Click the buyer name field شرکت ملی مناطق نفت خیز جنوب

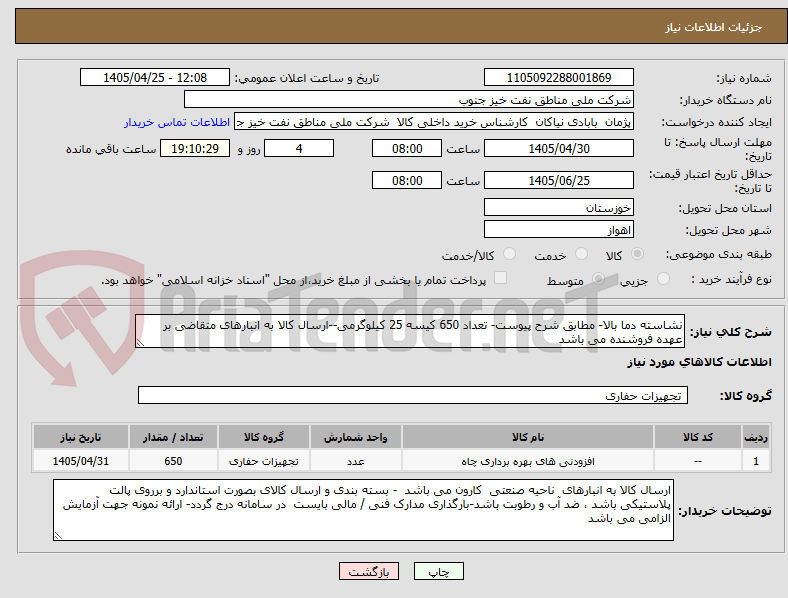coord(409,99)
